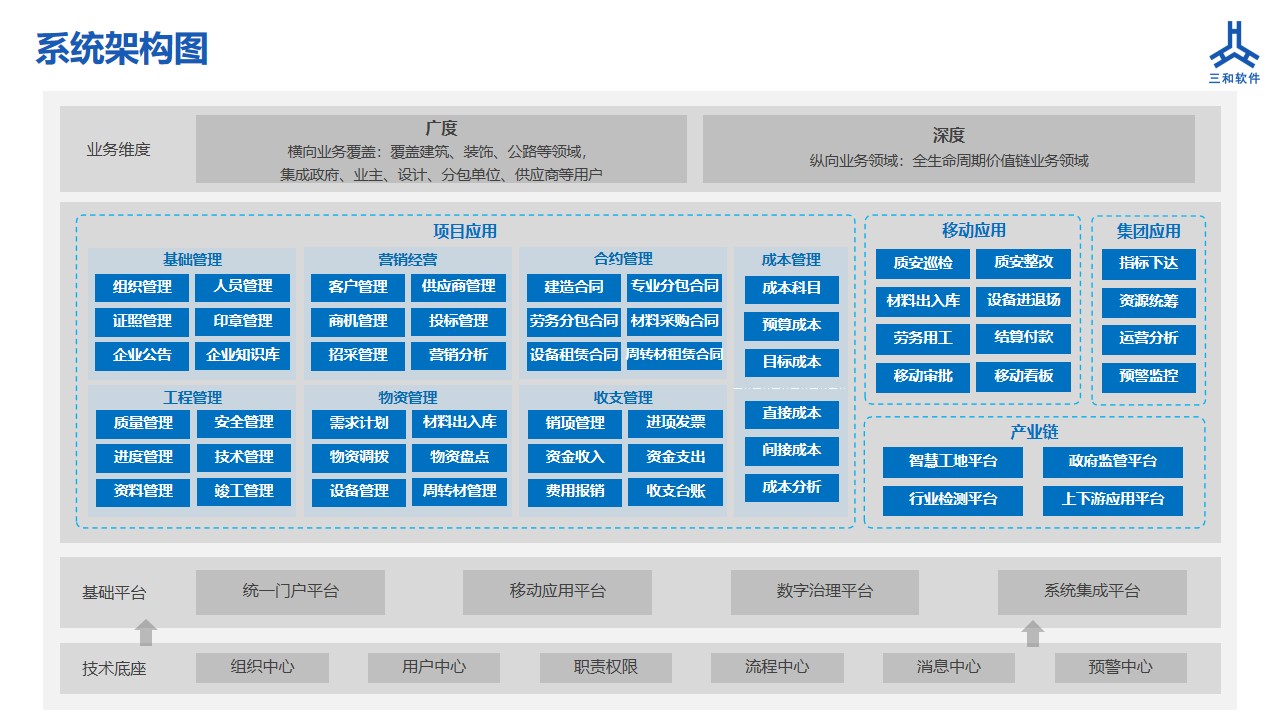
Task: Select 需求计划 under 物资管理
Action: click(359, 423)
